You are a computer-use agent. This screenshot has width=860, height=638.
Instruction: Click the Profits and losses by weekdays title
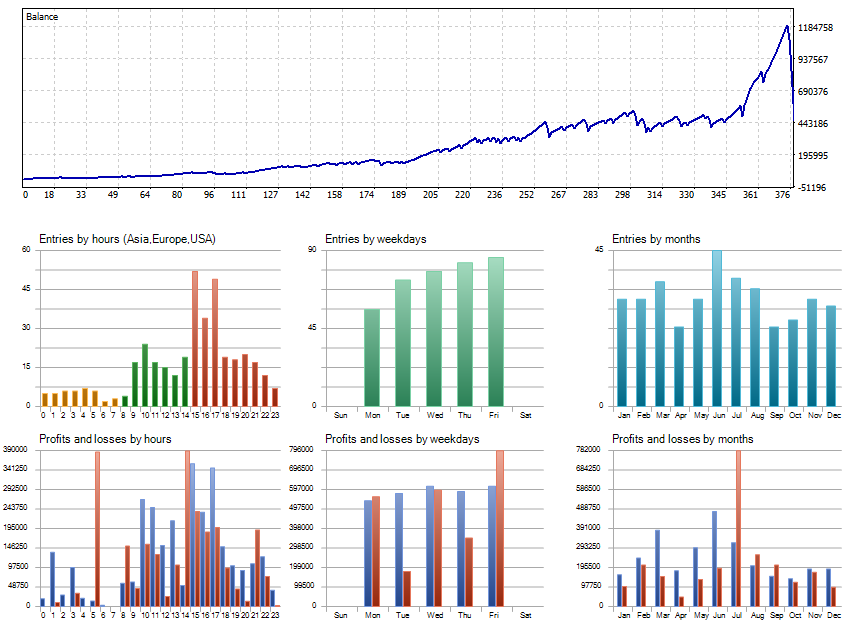click(404, 438)
